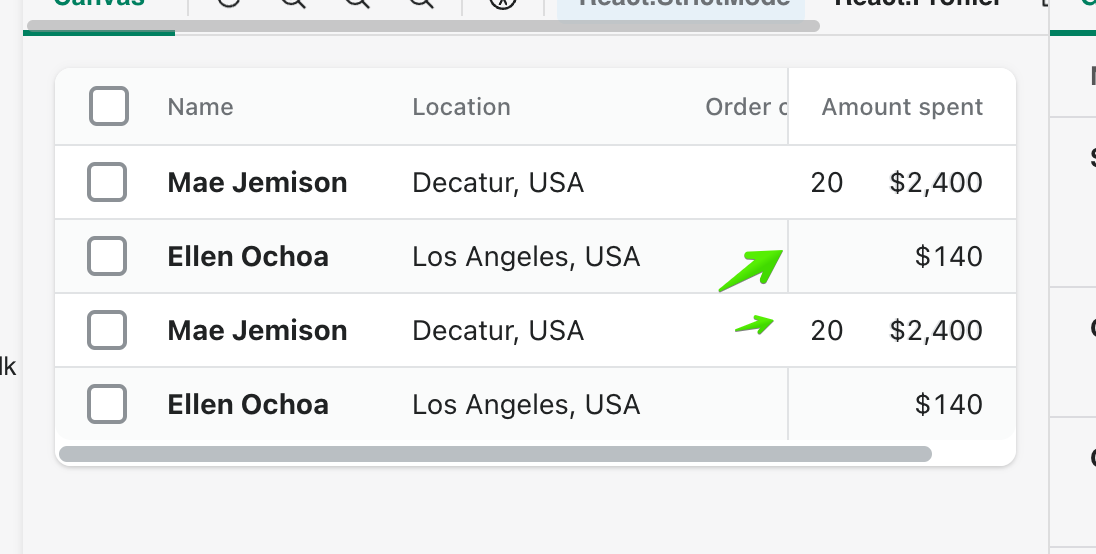
Task: Click the Name column header
Action: [200, 107]
